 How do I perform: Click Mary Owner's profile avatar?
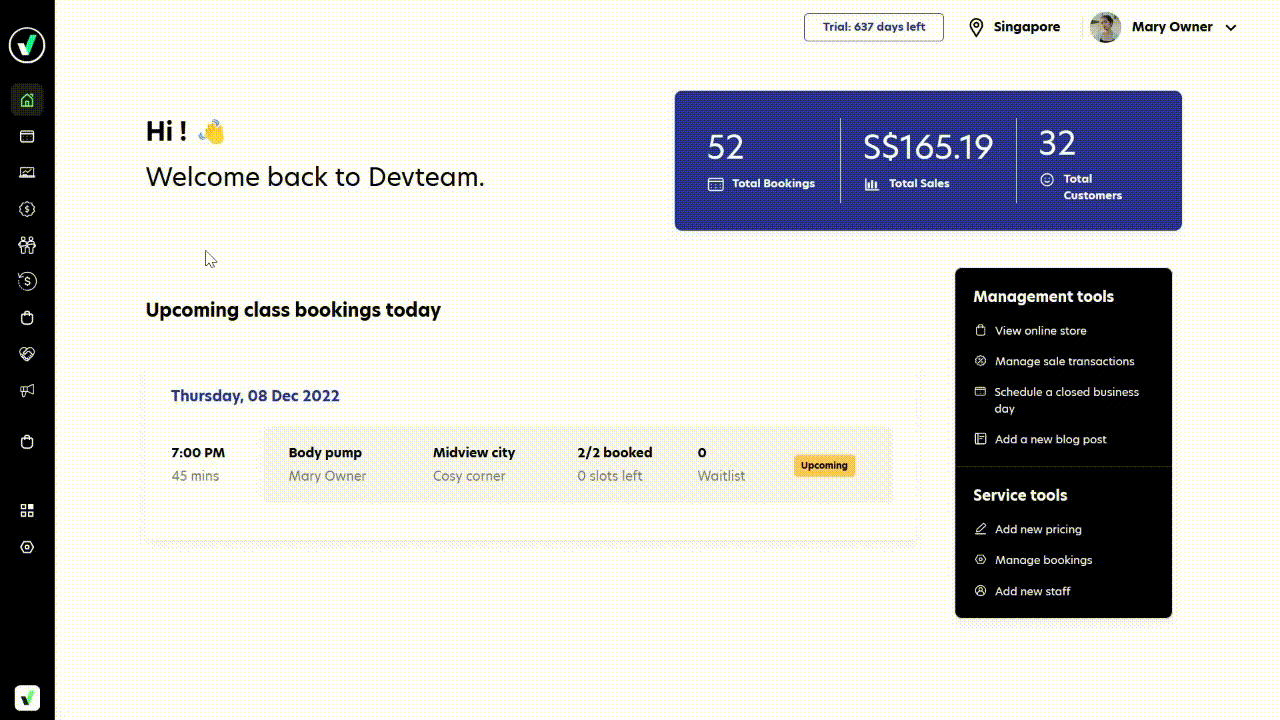click(1105, 27)
